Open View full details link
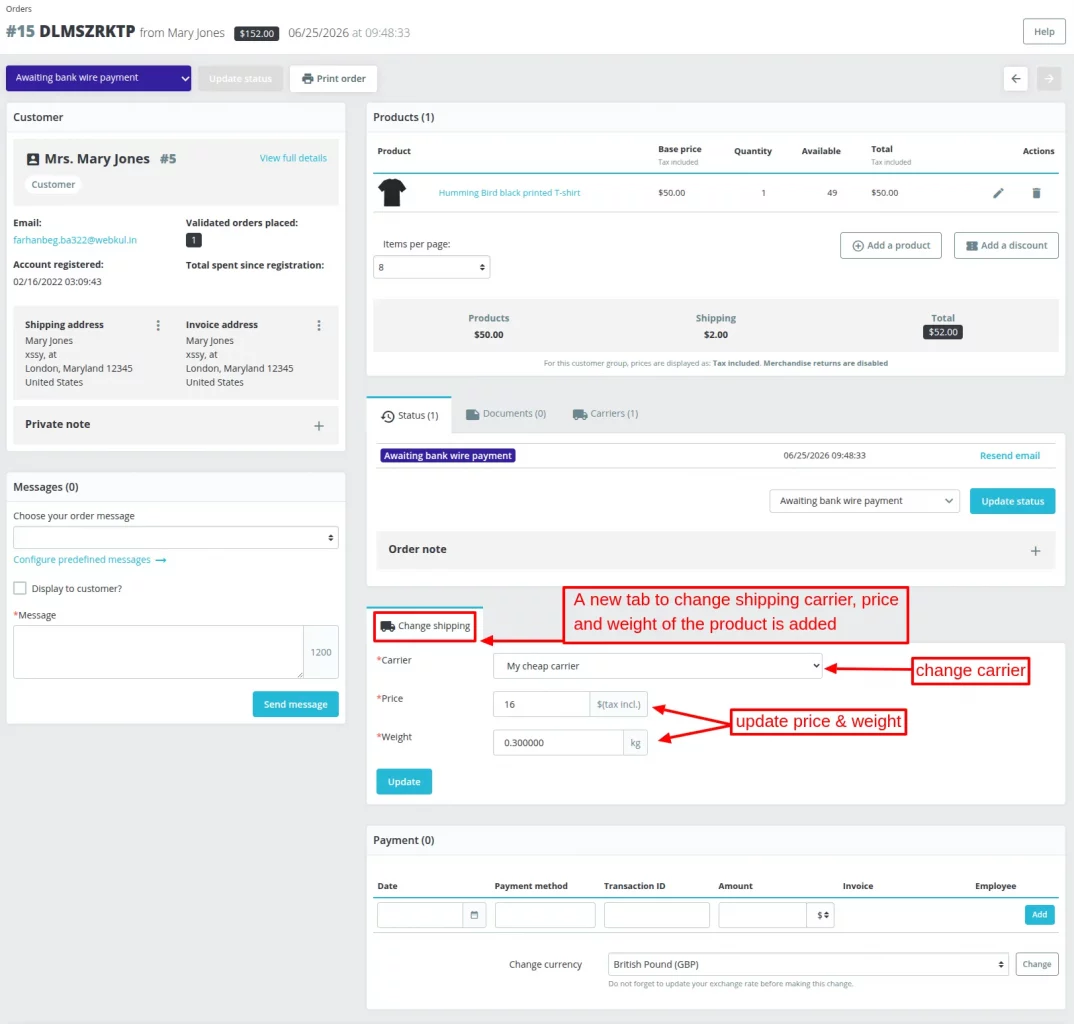This screenshot has width=1074, height=1024. coord(293,158)
